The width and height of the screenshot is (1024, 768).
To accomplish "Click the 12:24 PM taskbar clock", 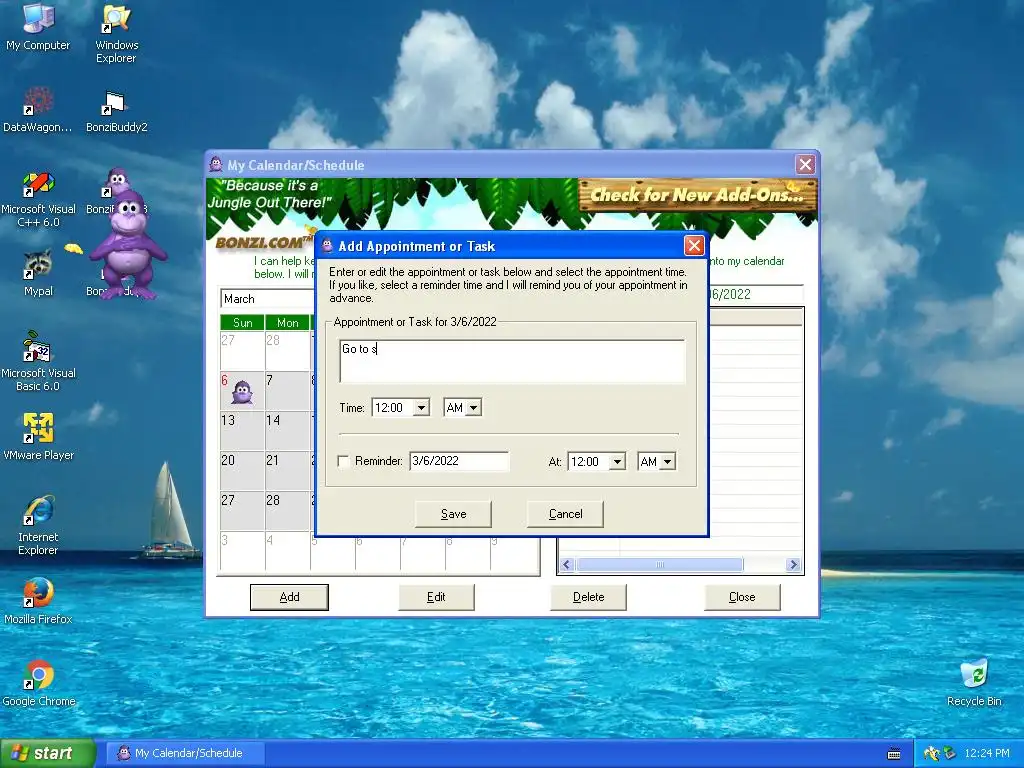I will (x=987, y=753).
